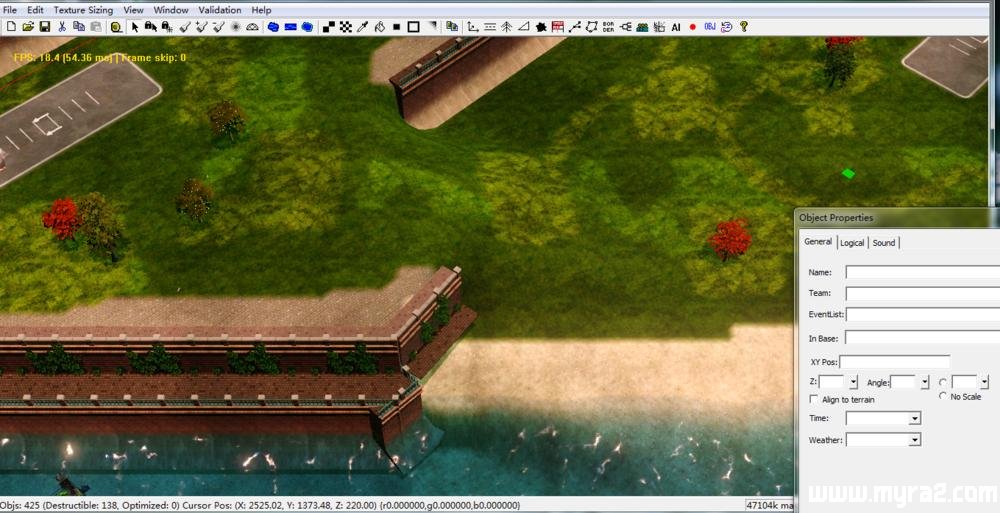Viewport: 1000px width, 513px height.
Task: Click the red record dot icon
Action: pos(692,27)
